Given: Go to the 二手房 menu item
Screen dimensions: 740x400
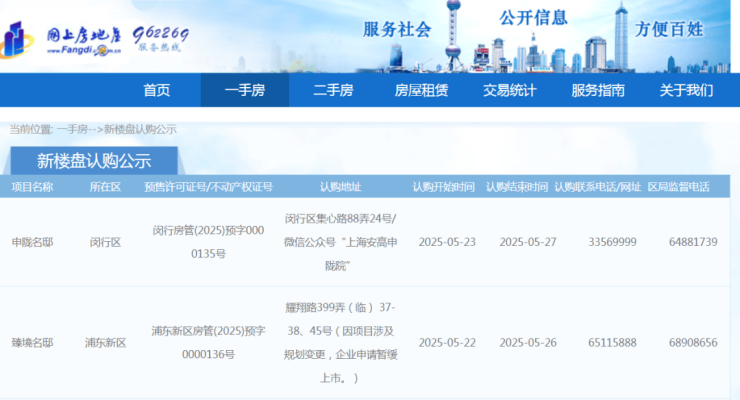Looking at the screenshot, I should (333, 90).
